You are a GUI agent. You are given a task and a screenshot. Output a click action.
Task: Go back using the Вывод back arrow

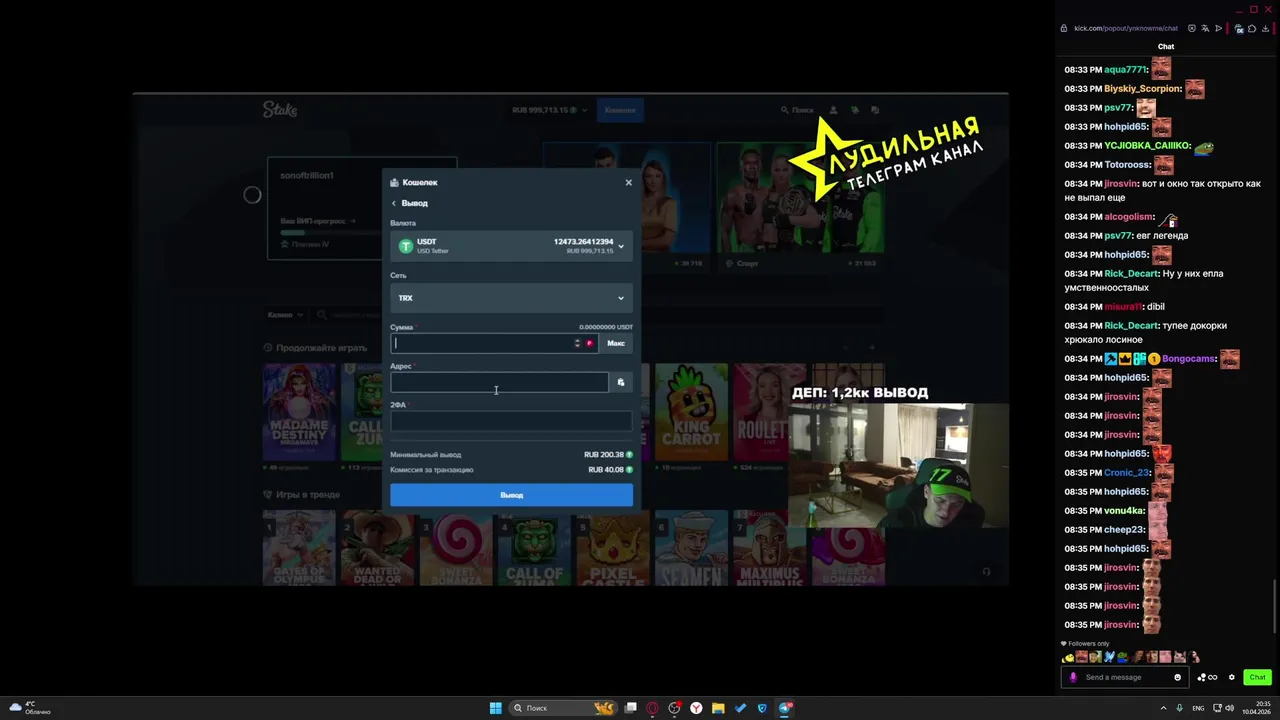[x=394, y=203]
